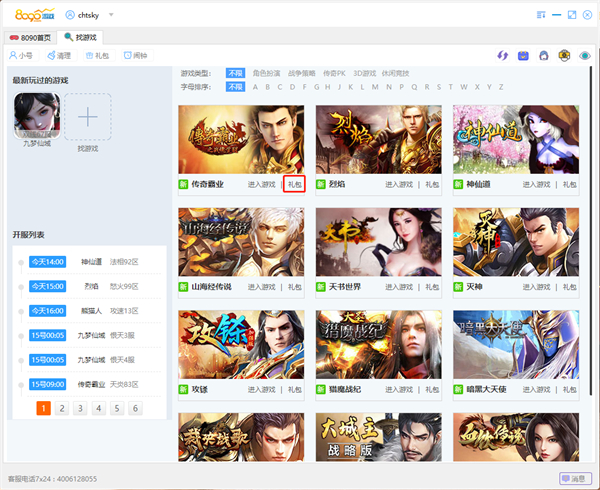Open the chtsky account dropdown arrow

(111, 15)
